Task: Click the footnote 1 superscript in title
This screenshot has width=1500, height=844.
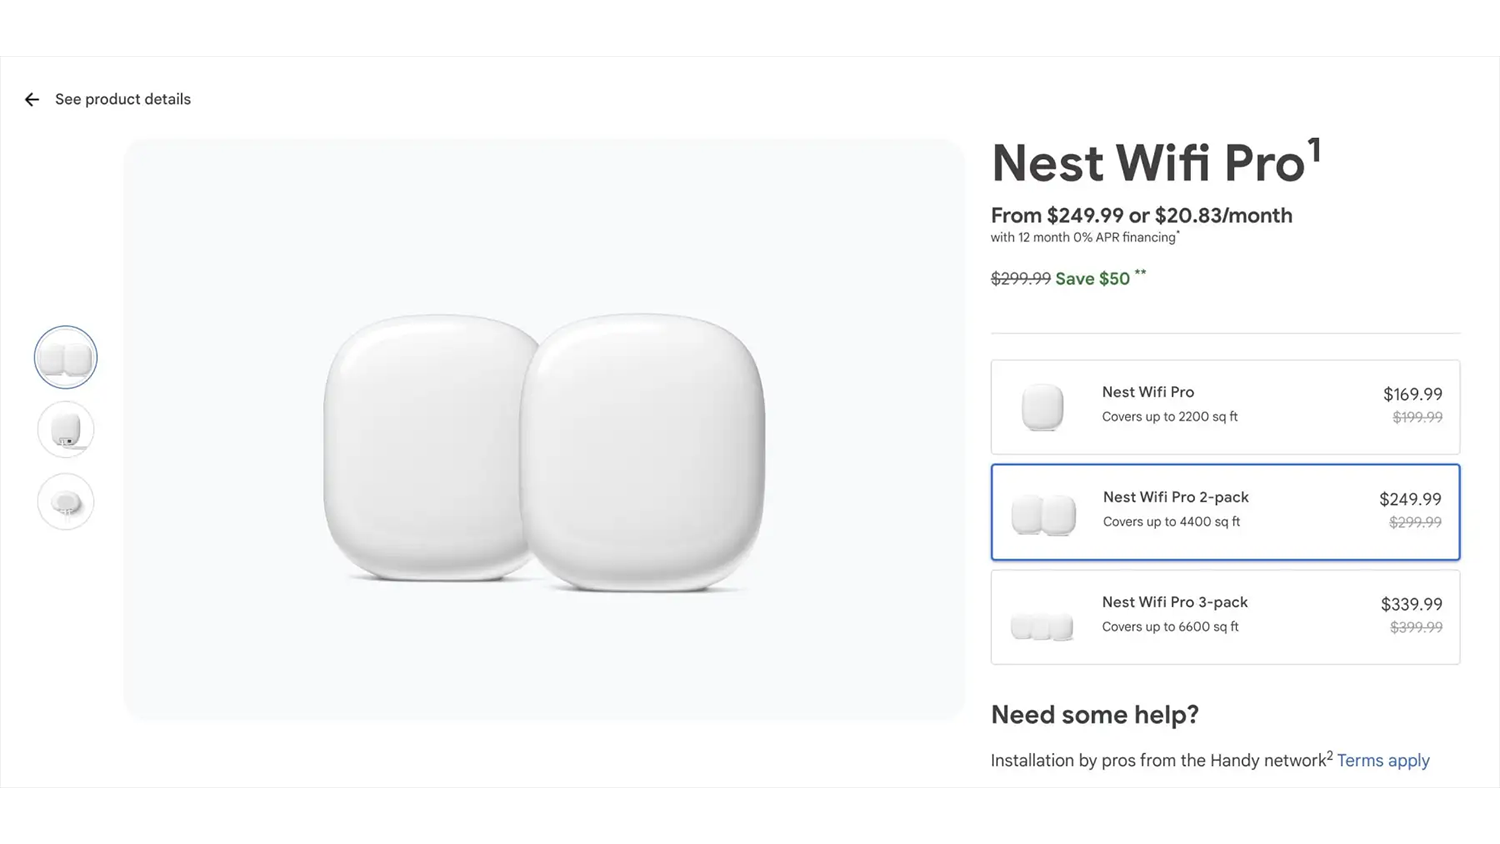Action: 1314,151
